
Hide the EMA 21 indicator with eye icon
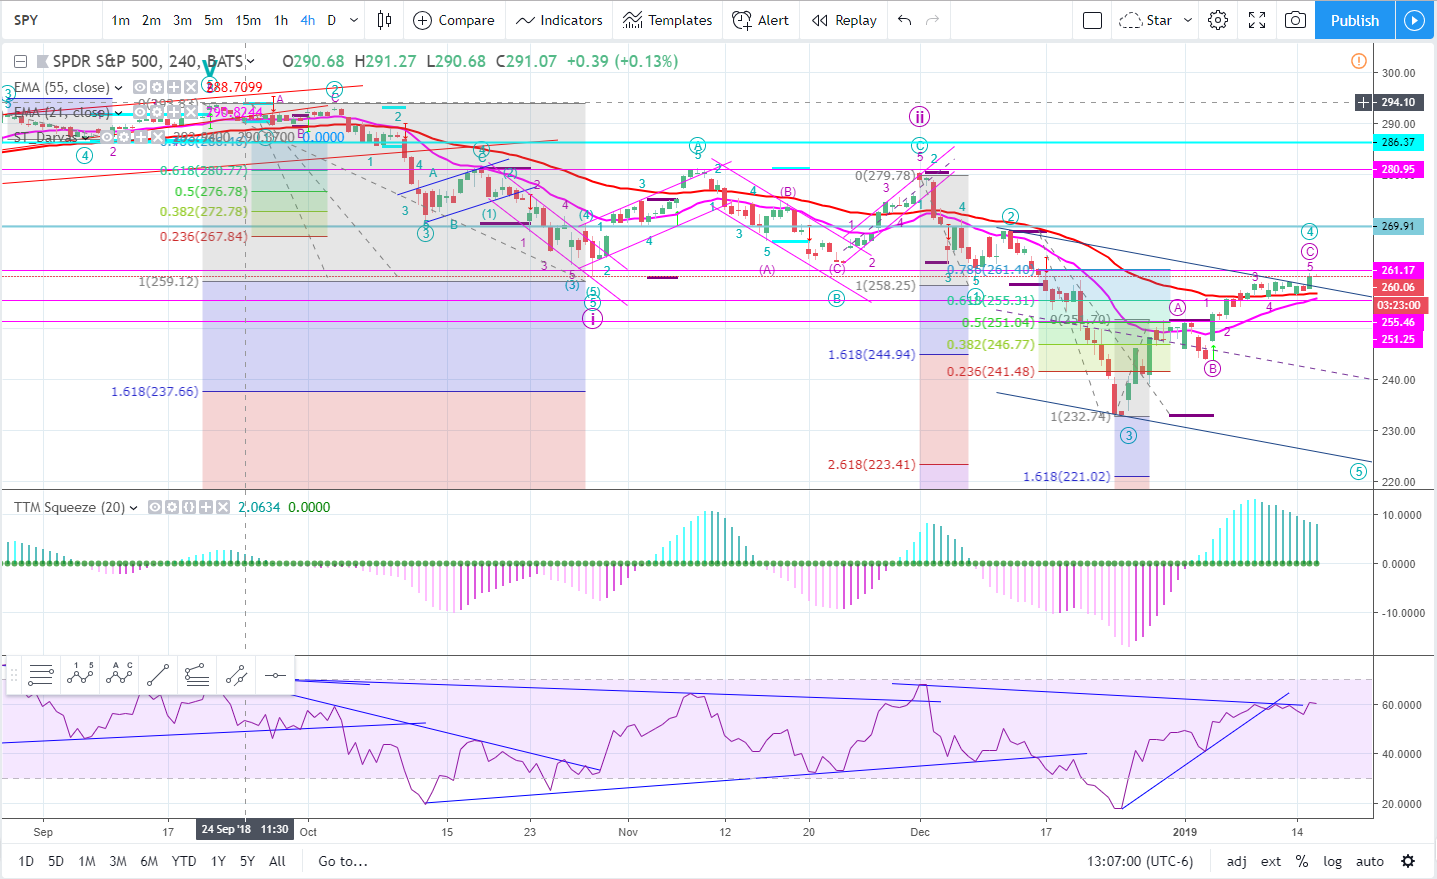pyautogui.click(x=140, y=112)
